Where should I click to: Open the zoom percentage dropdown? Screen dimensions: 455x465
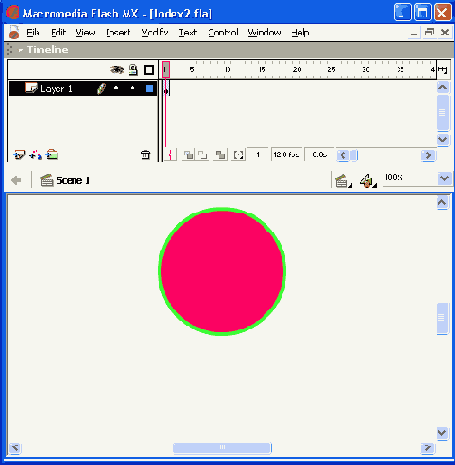[x=444, y=178]
